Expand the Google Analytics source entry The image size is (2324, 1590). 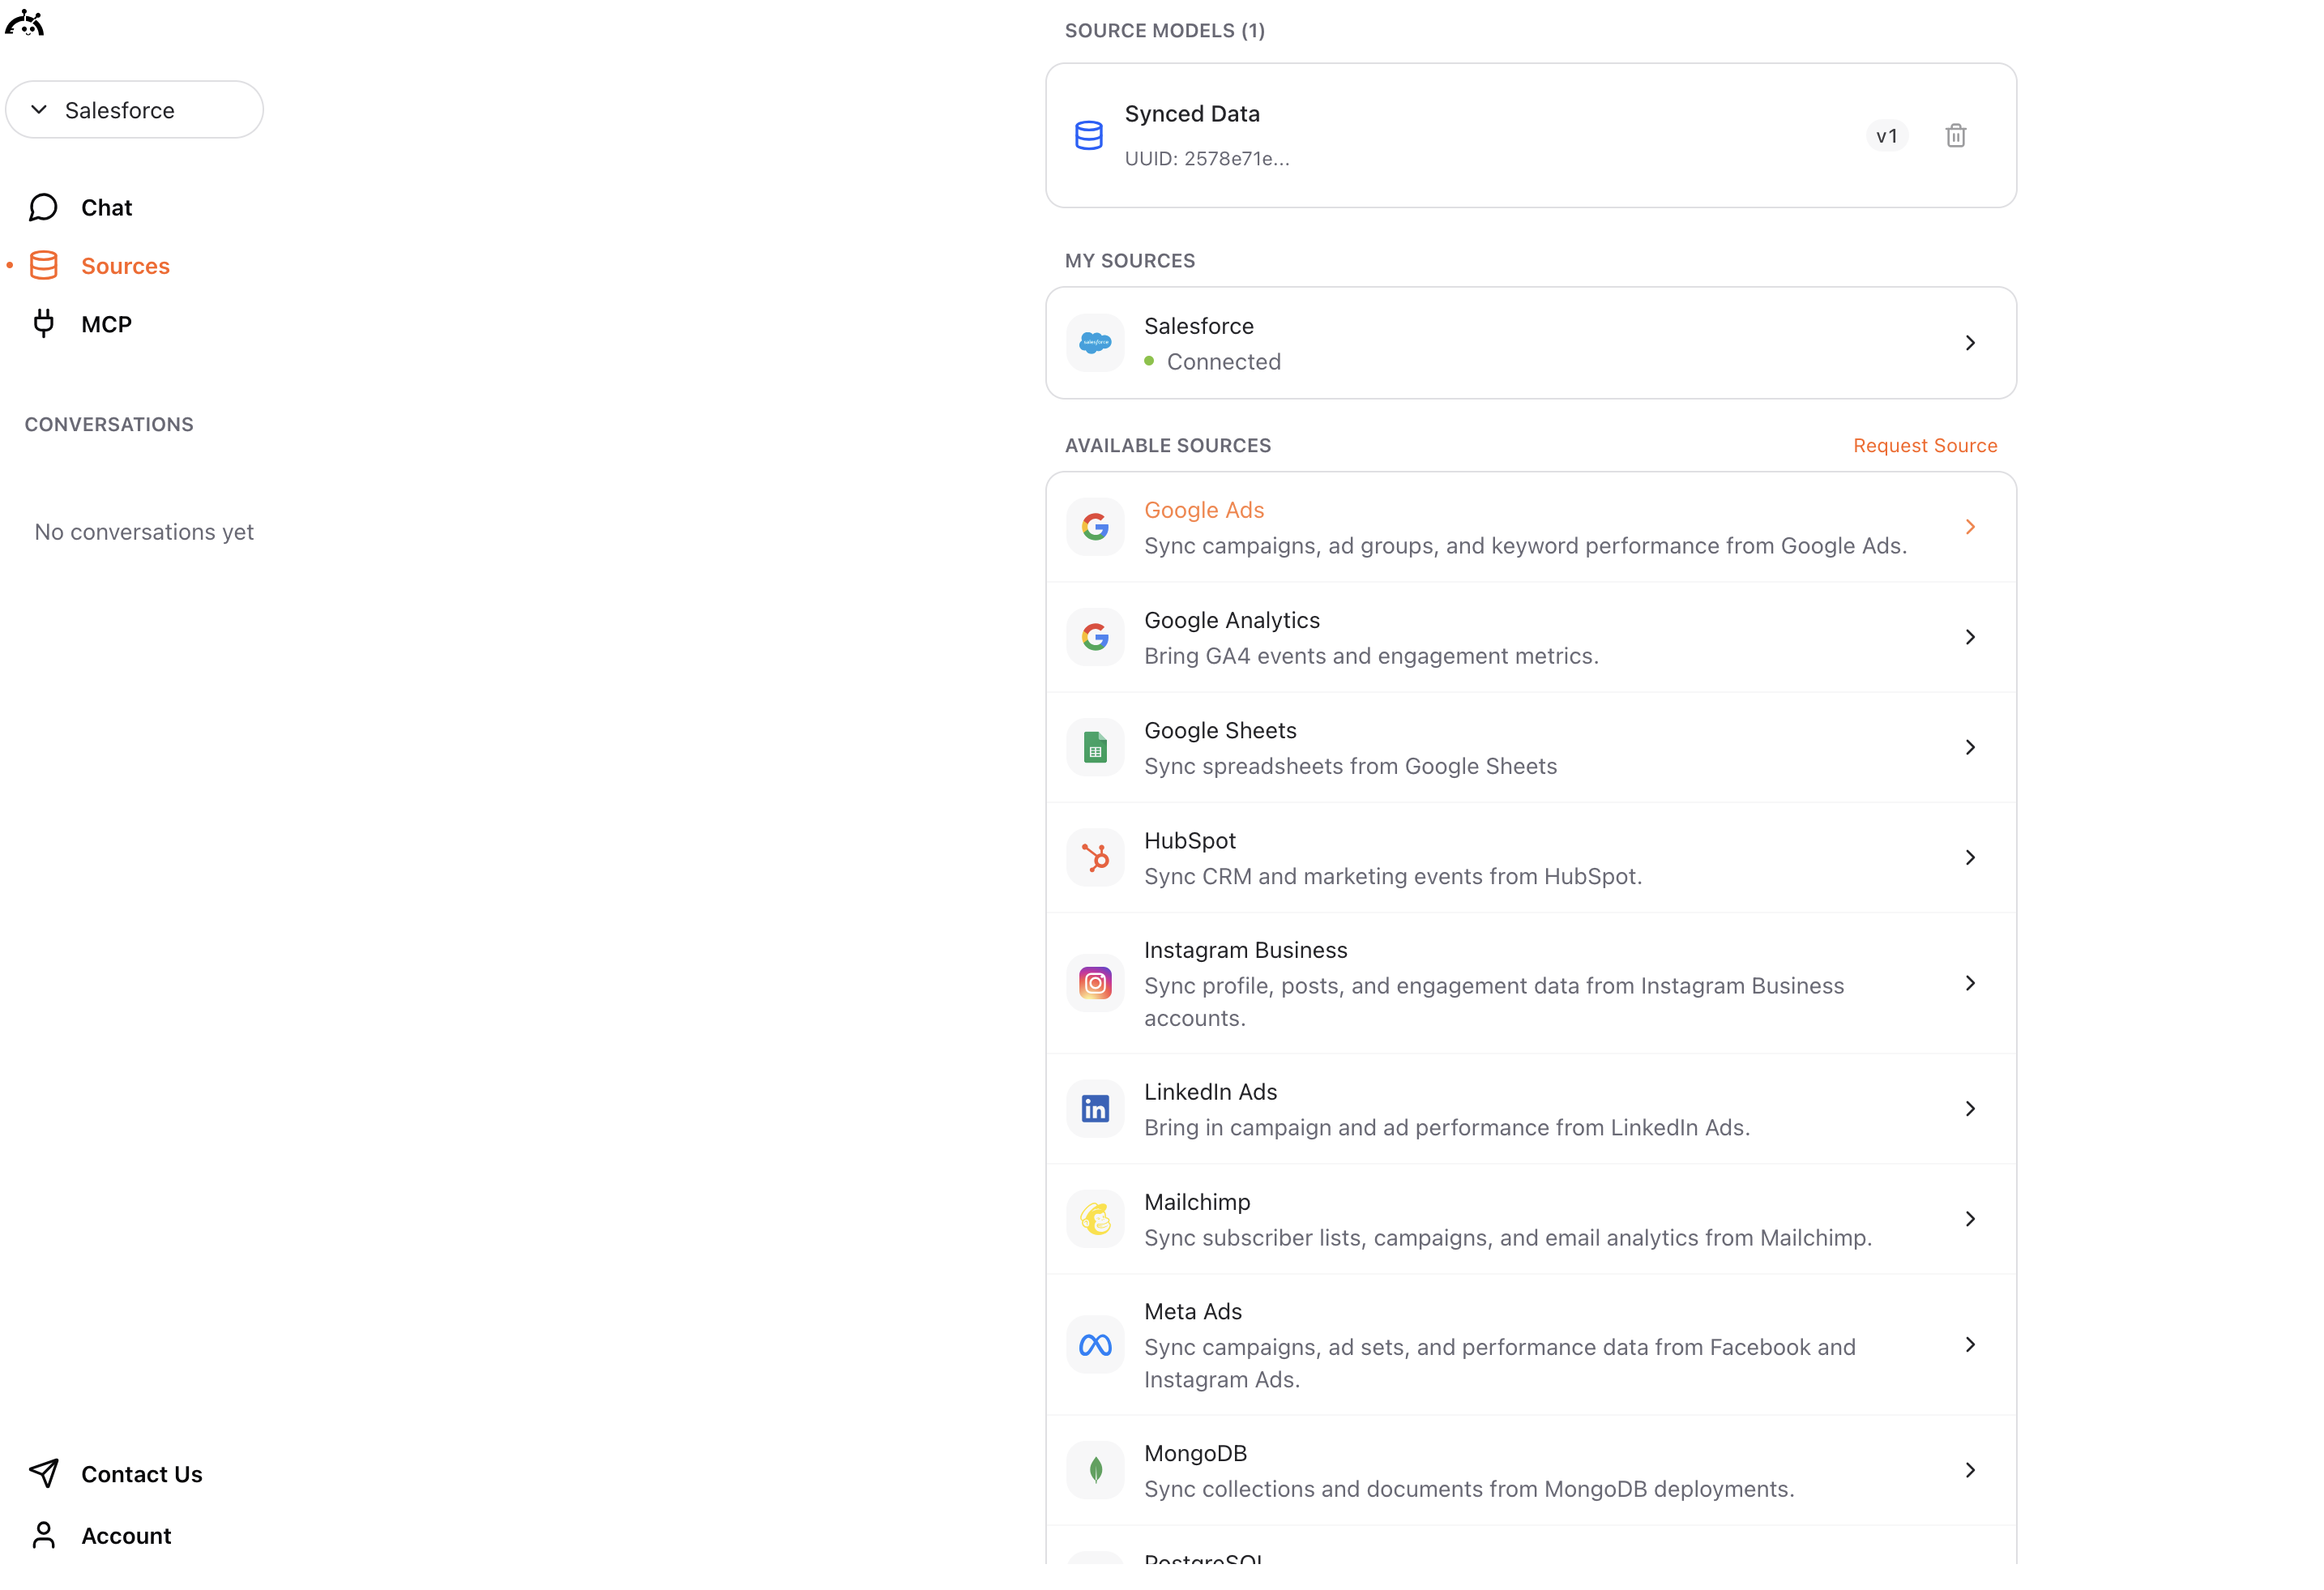(x=1971, y=636)
